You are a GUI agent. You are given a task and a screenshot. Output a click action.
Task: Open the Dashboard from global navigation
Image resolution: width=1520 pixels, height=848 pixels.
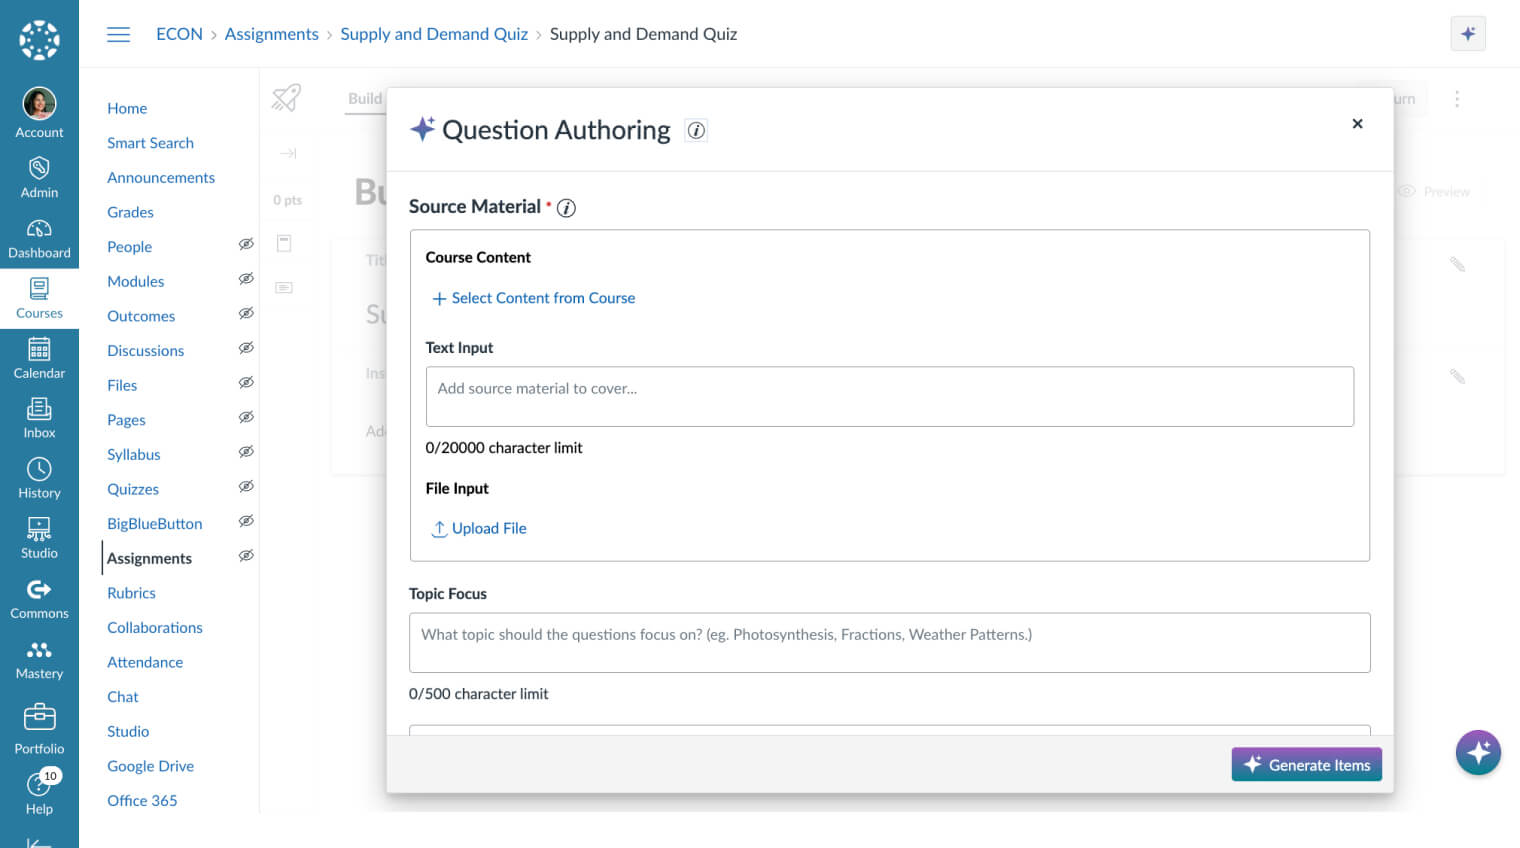39,239
